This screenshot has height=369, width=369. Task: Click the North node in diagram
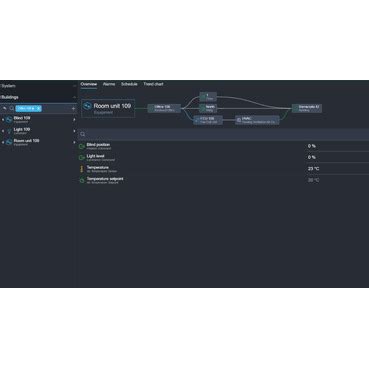point(208,108)
